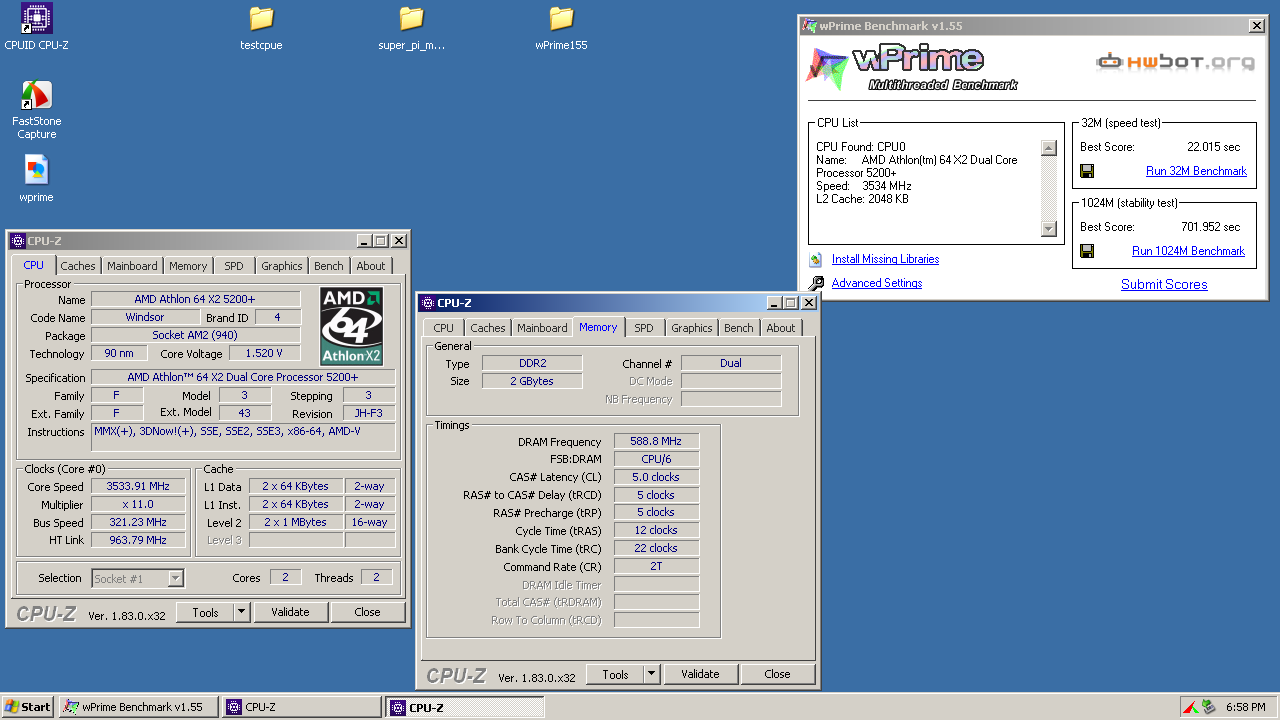The width and height of the screenshot is (1280, 720).
Task: Click the CAS# Latency 5.0 clocks value
Action: (x=656, y=477)
